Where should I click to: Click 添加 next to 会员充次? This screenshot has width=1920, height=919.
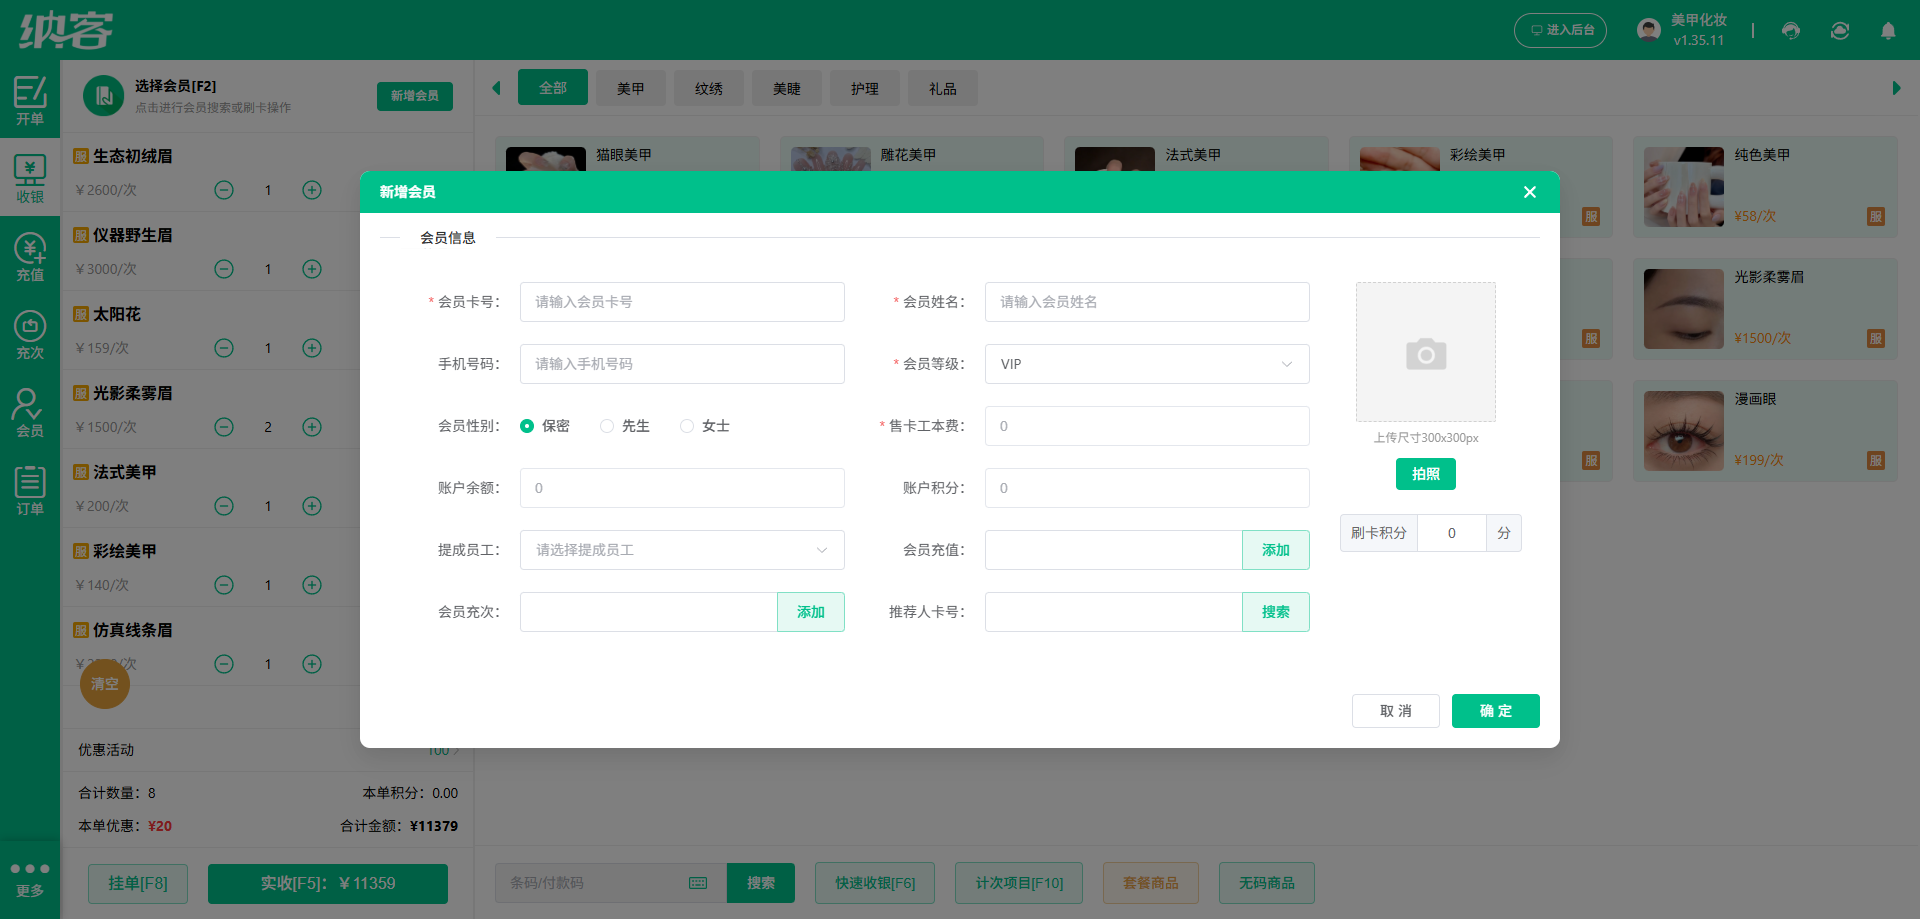point(811,612)
